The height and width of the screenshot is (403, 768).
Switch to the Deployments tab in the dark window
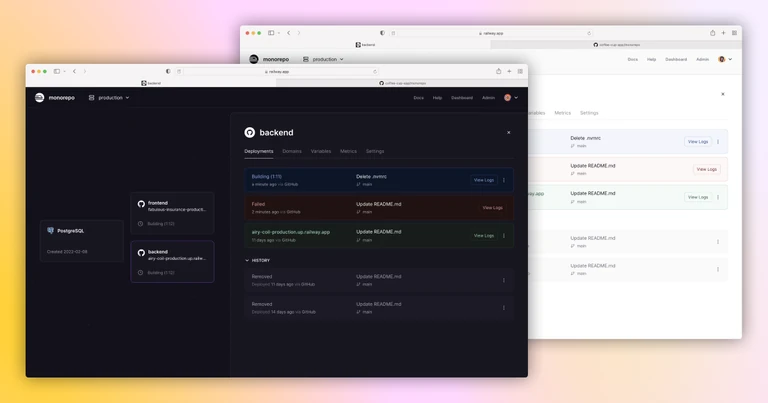point(259,151)
